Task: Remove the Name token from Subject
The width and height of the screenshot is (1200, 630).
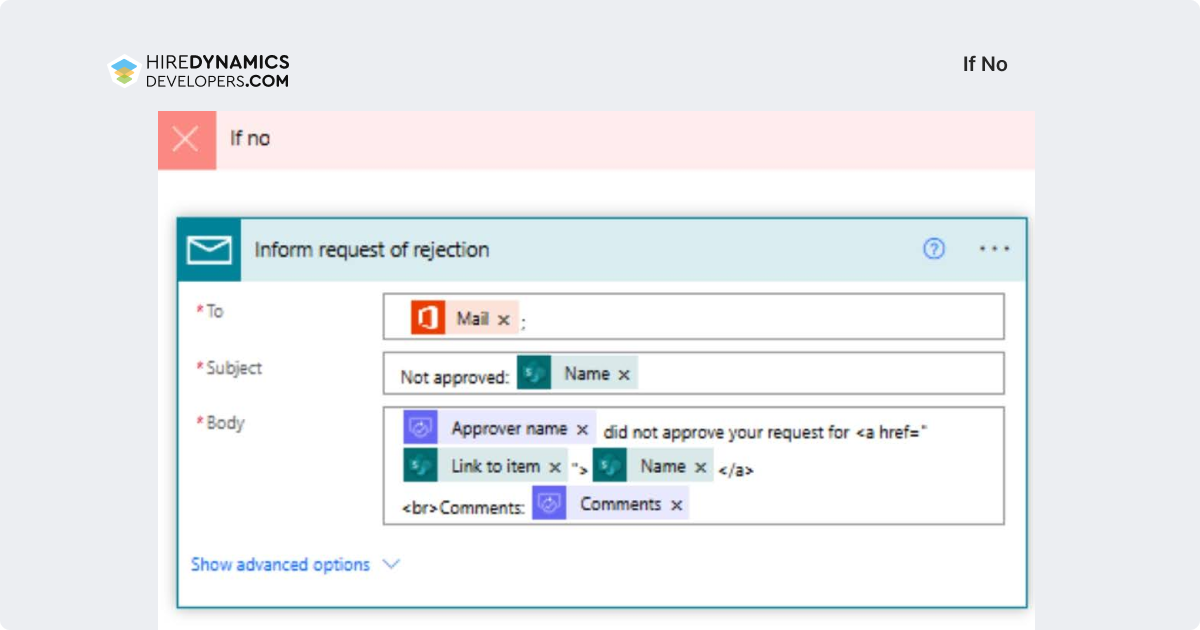Action: tap(624, 375)
